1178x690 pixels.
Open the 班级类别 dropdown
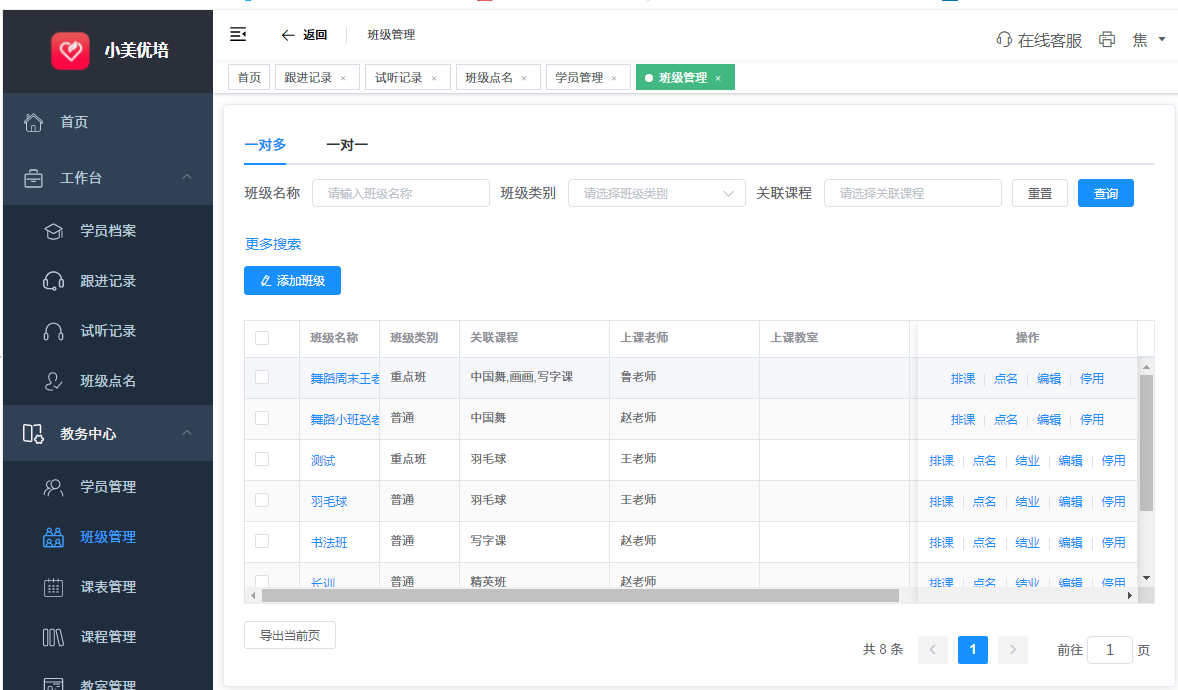(656, 194)
